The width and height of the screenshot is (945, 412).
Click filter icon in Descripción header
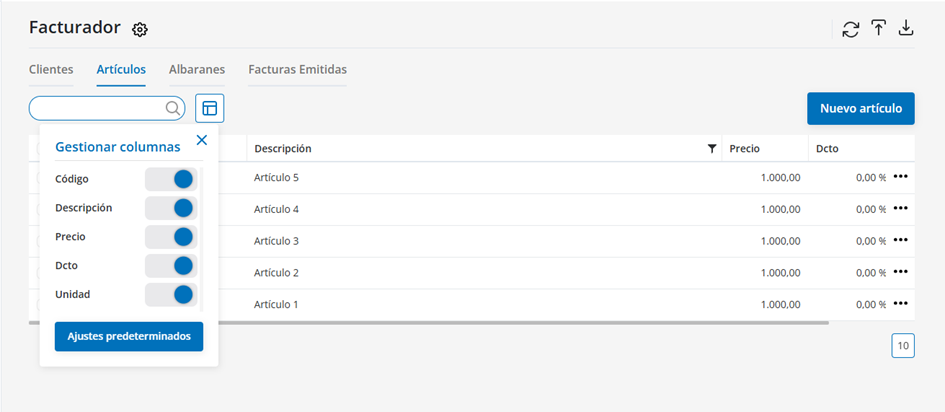pos(712,149)
